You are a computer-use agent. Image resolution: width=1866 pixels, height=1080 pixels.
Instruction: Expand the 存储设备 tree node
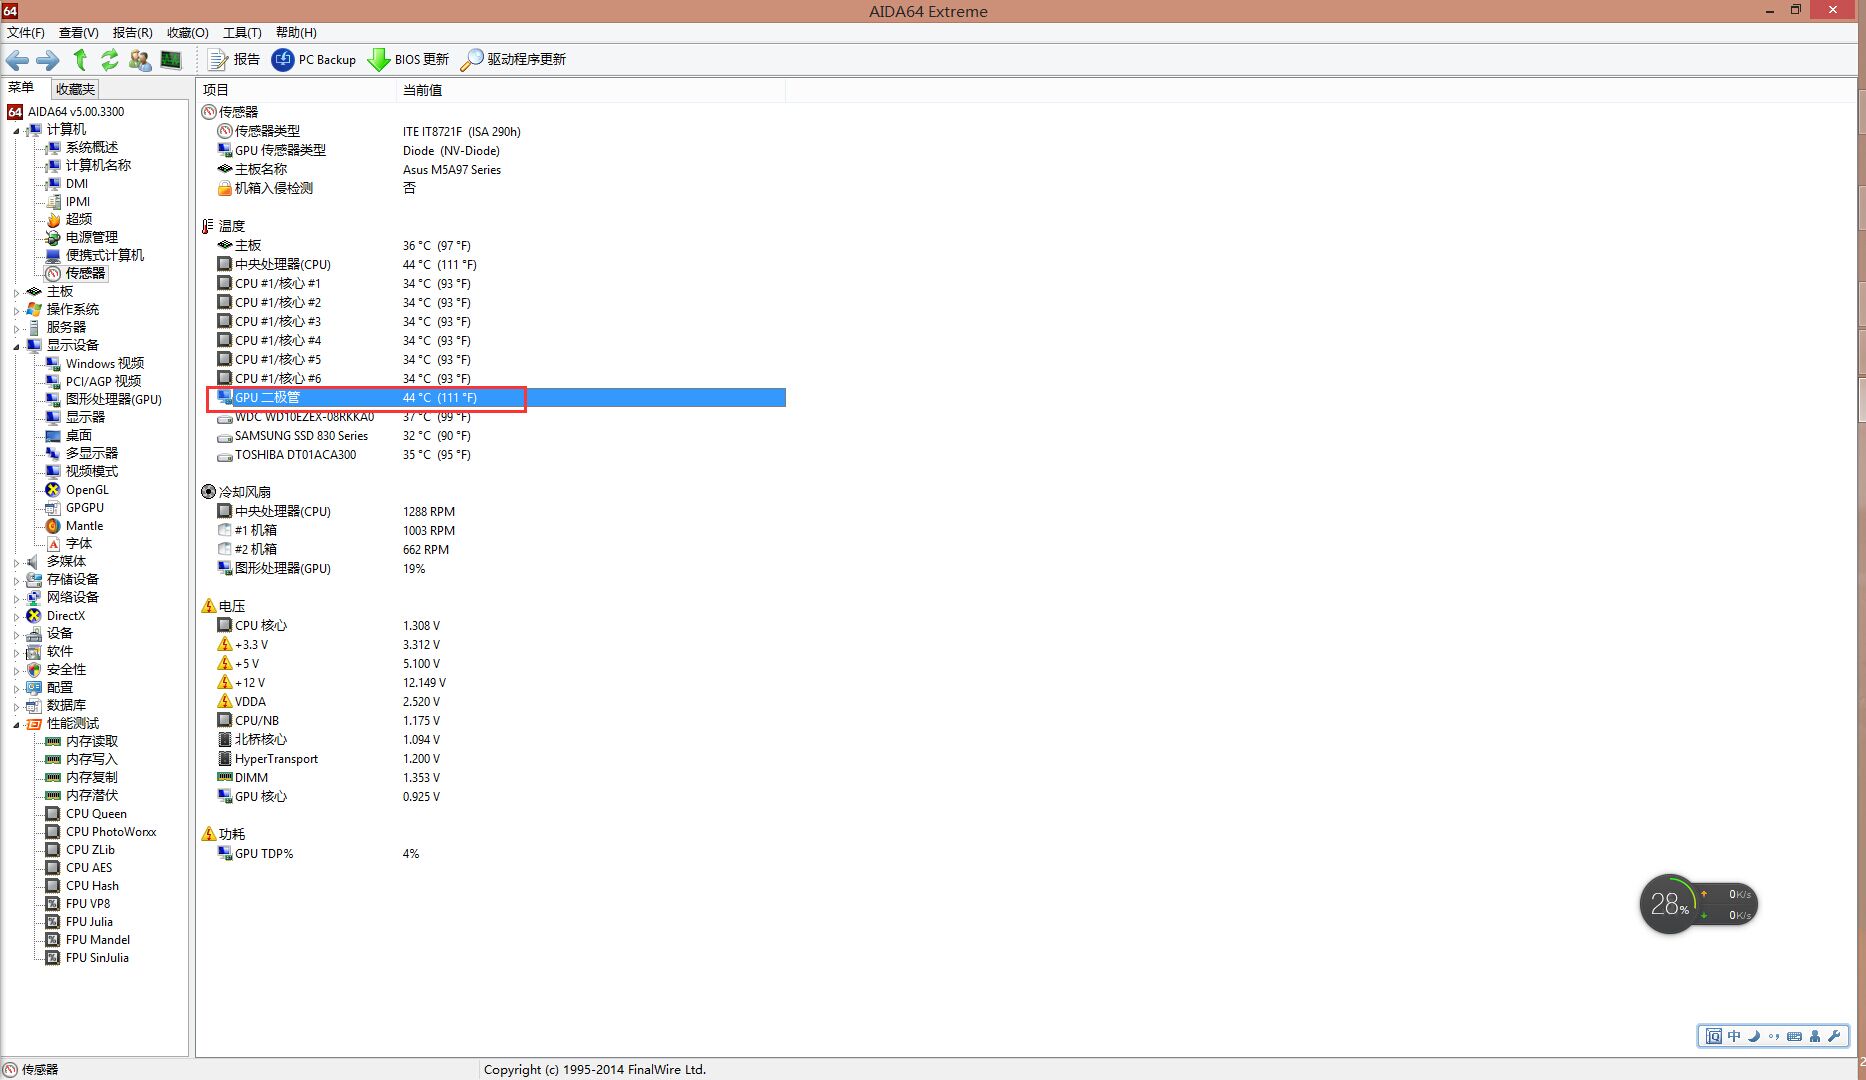click(x=16, y=580)
